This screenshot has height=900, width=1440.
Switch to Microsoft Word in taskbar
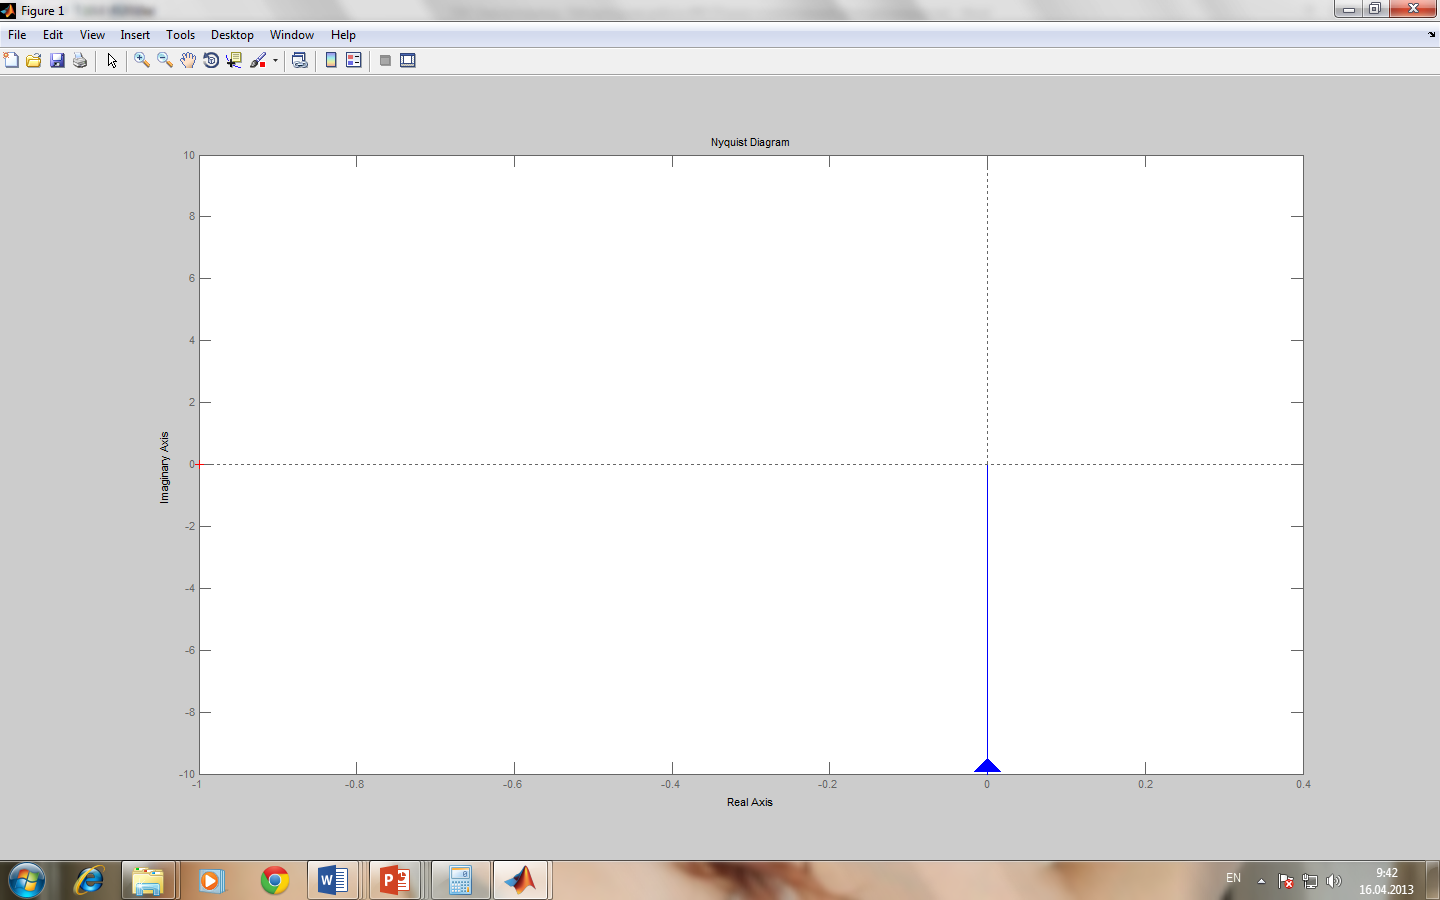click(x=333, y=881)
